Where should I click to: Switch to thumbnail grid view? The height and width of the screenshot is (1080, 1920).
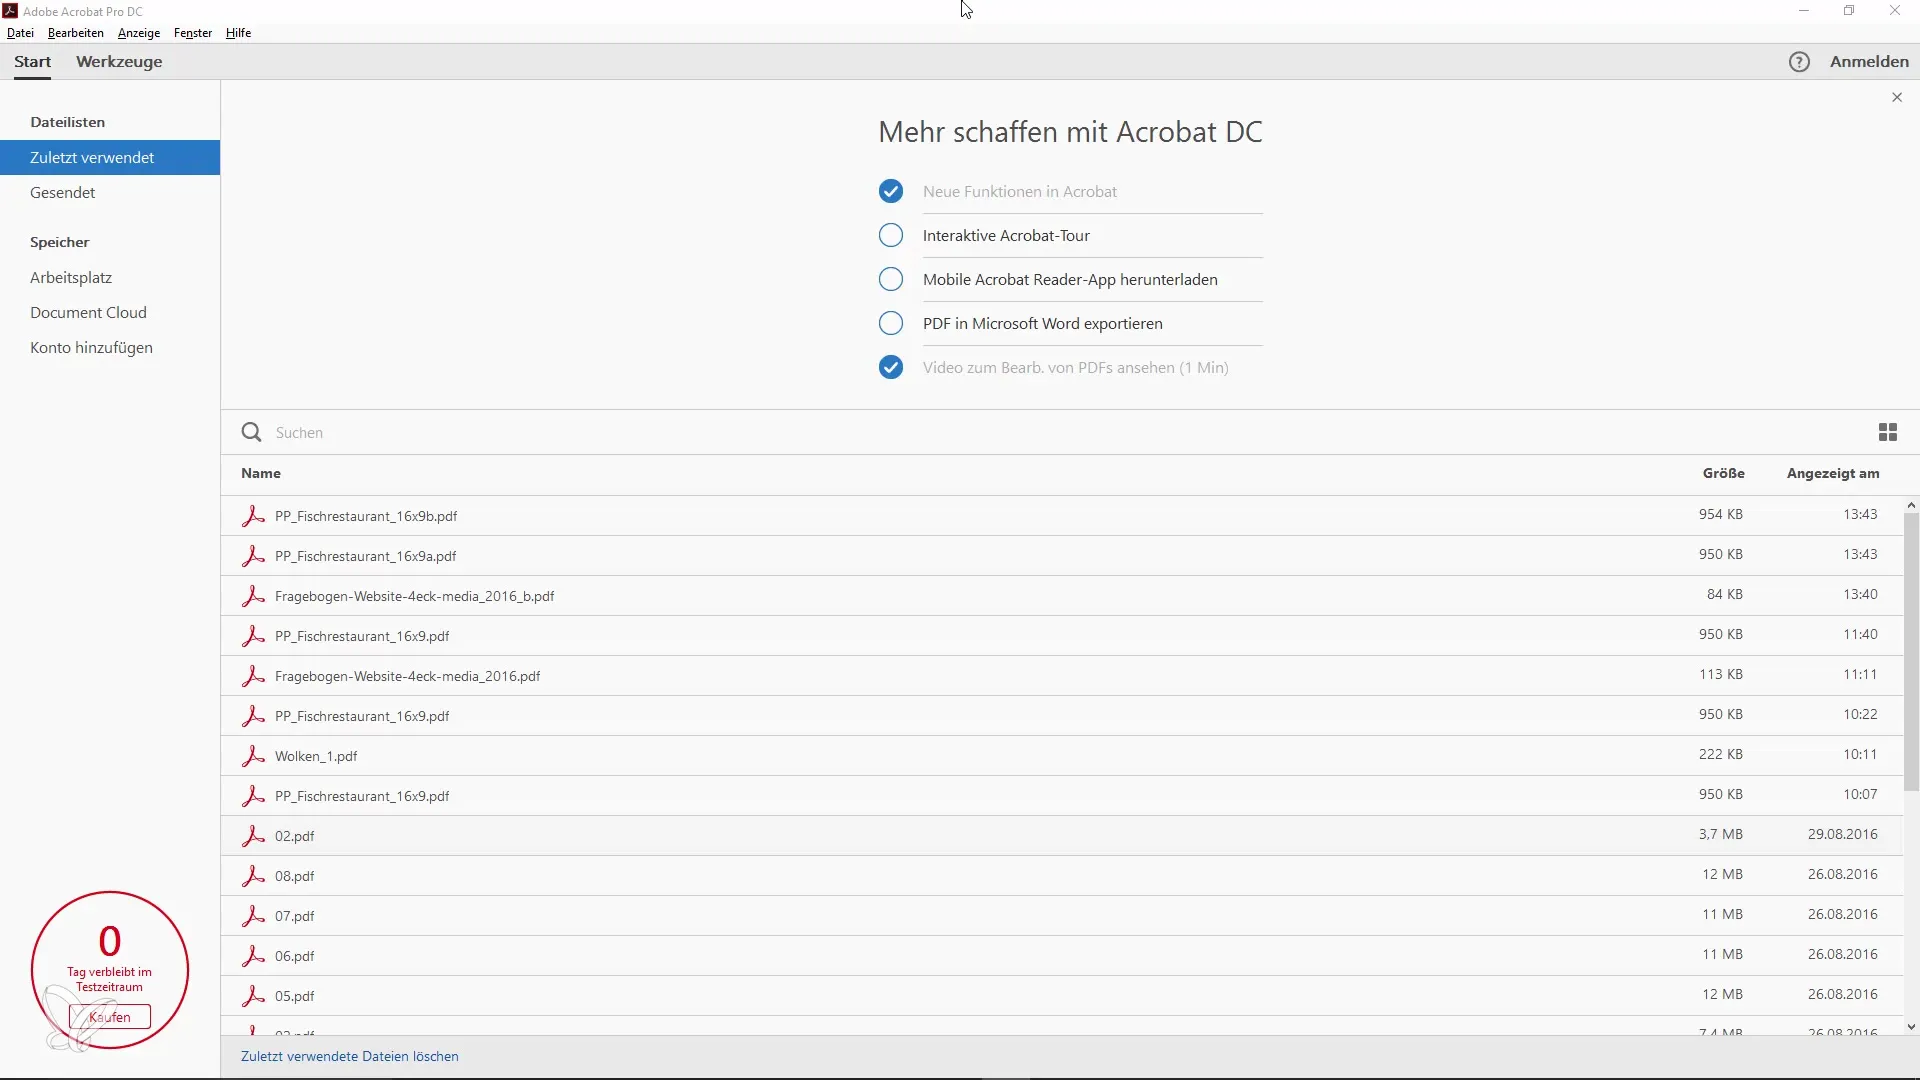coord(1888,432)
